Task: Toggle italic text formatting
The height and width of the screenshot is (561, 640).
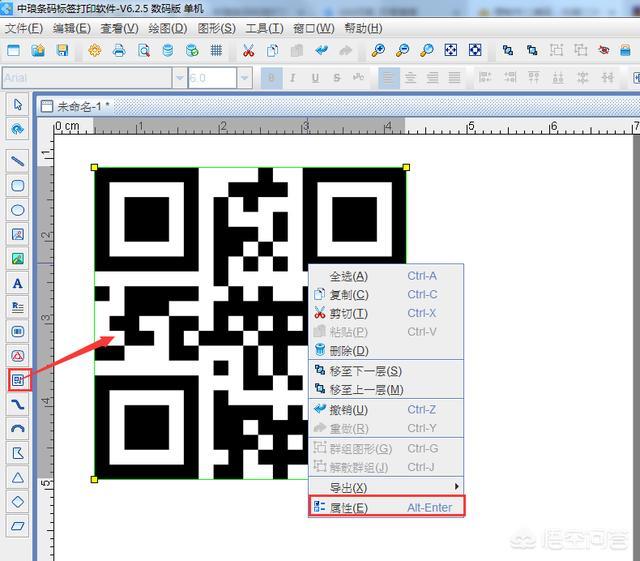Action: (293, 78)
